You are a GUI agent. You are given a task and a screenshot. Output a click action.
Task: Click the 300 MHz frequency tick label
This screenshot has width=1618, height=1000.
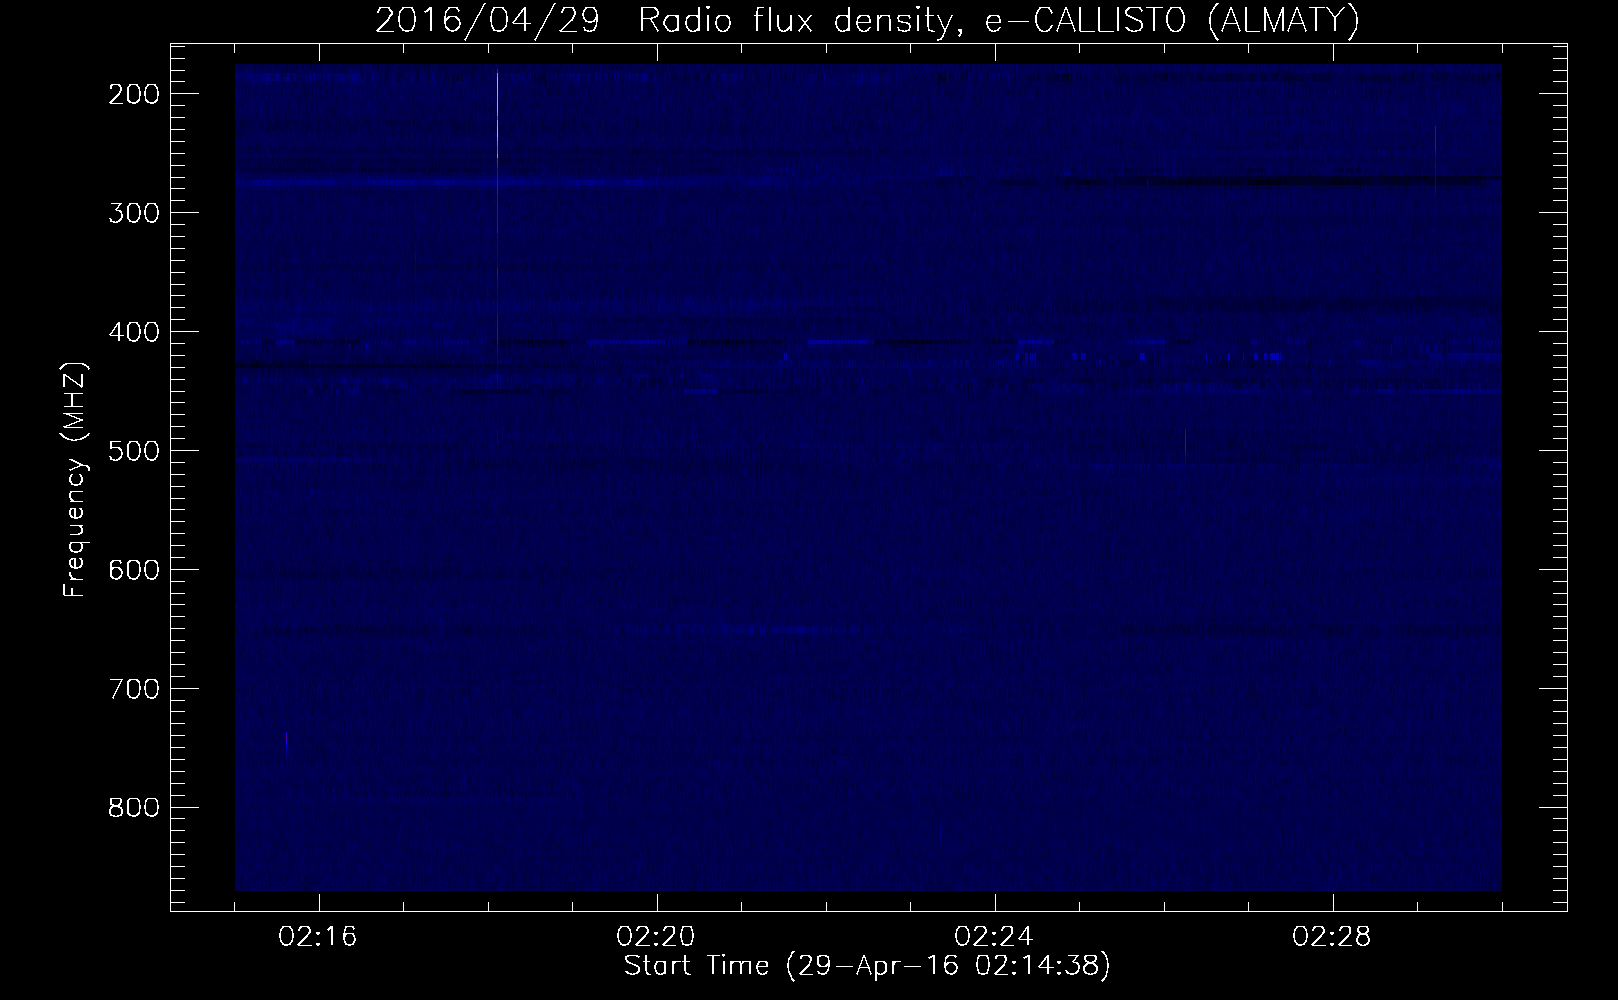(132, 212)
